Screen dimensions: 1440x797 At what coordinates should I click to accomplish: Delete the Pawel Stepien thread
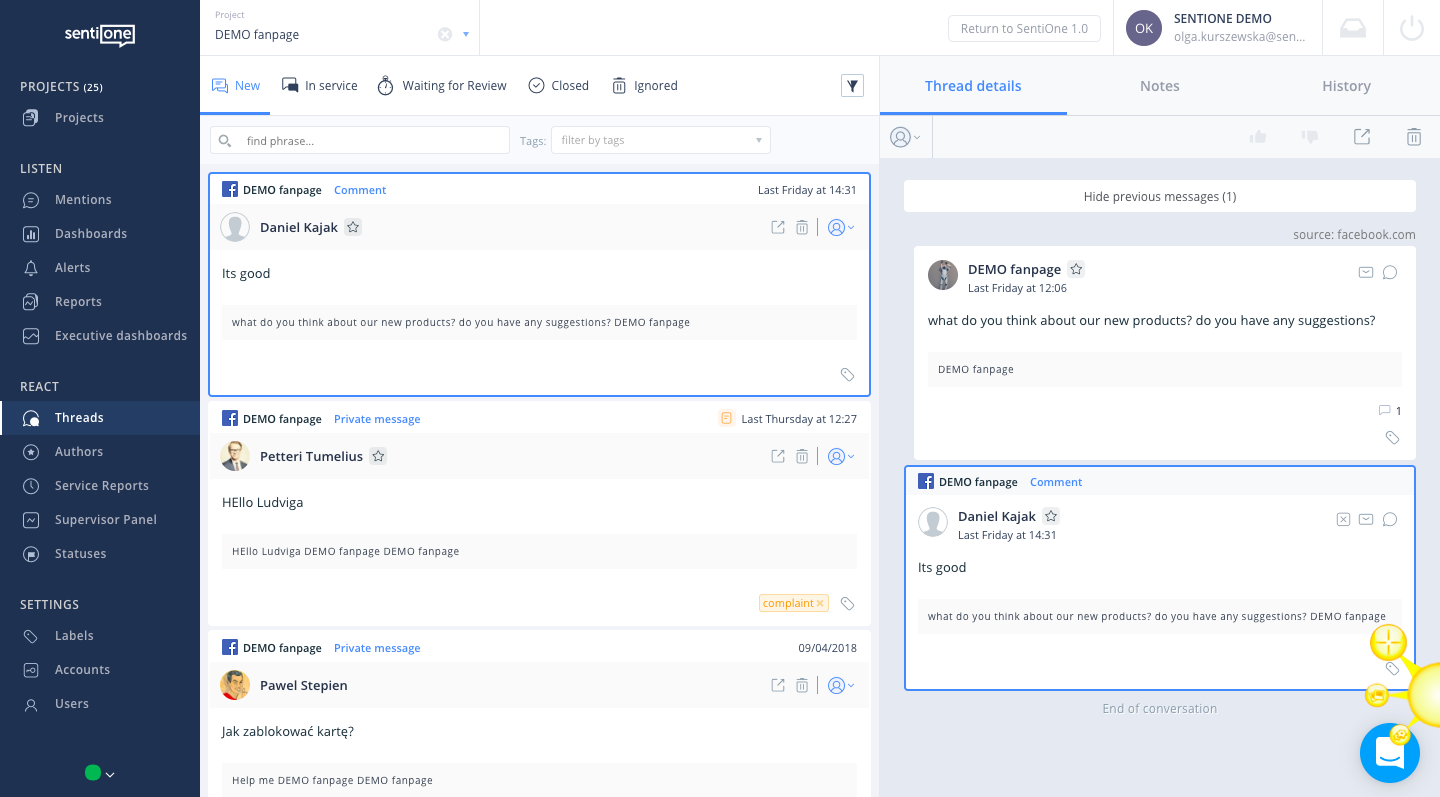(802, 686)
